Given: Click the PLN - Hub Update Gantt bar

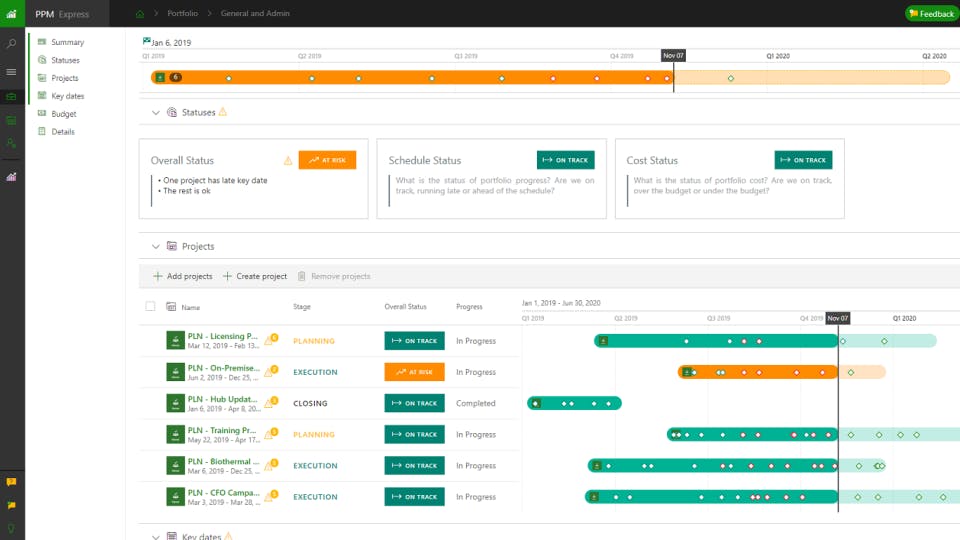Looking at the screenshot, I should click(574, 403).
